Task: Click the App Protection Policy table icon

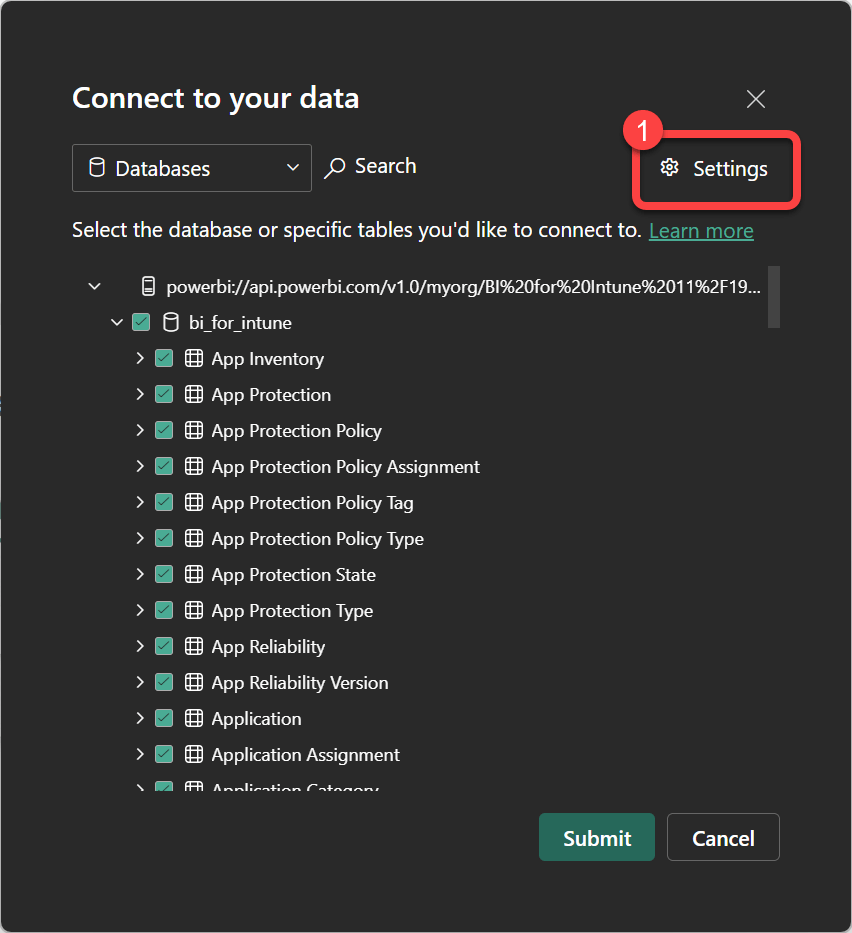Action: [193, 430]
